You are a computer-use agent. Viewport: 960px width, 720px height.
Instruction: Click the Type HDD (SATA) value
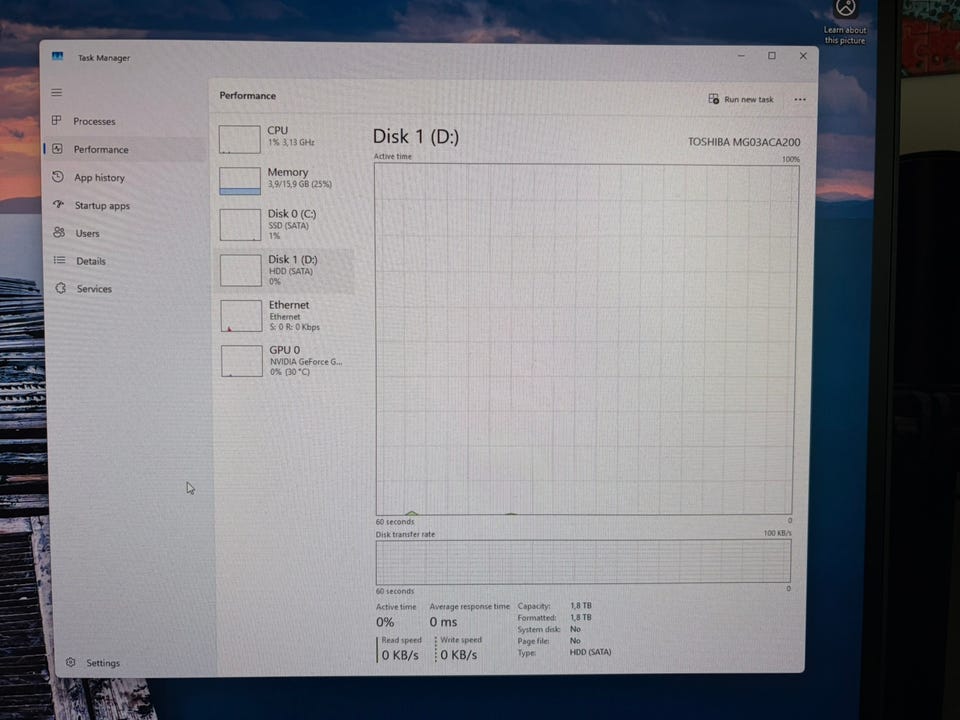(x=591, y=652)
